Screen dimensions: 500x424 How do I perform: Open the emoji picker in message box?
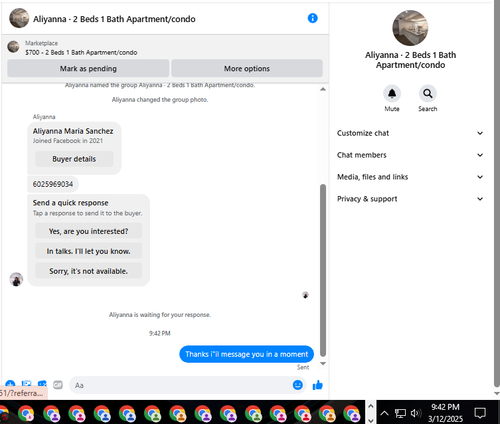[298, 385]
